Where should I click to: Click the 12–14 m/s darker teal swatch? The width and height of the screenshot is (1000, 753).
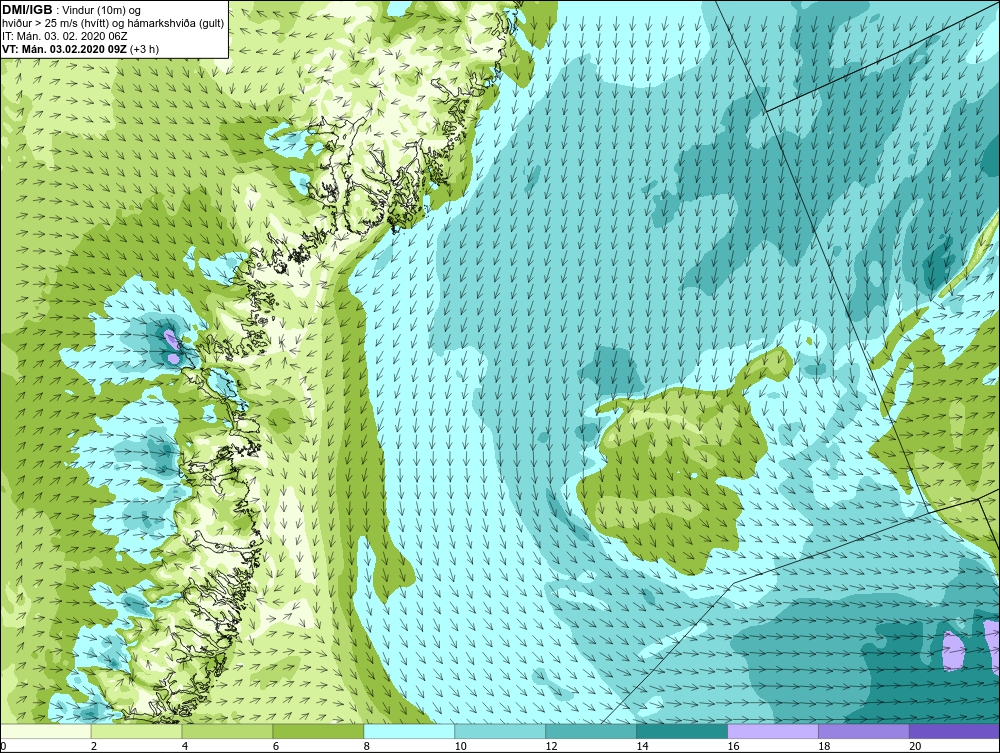591,731
